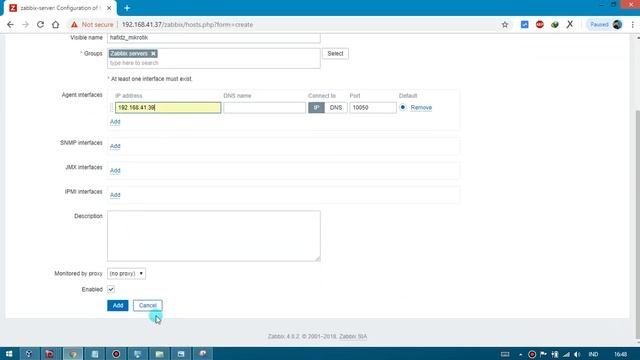Click the network icon in system tray

coord(566,354)
